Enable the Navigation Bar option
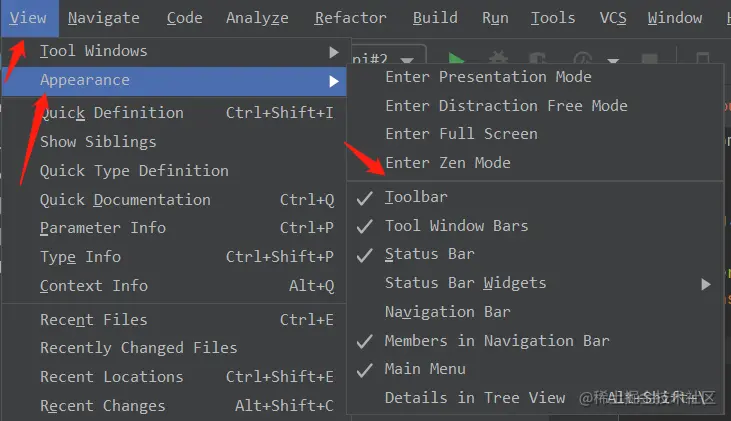The image size is (731, 421). [447, 312]
